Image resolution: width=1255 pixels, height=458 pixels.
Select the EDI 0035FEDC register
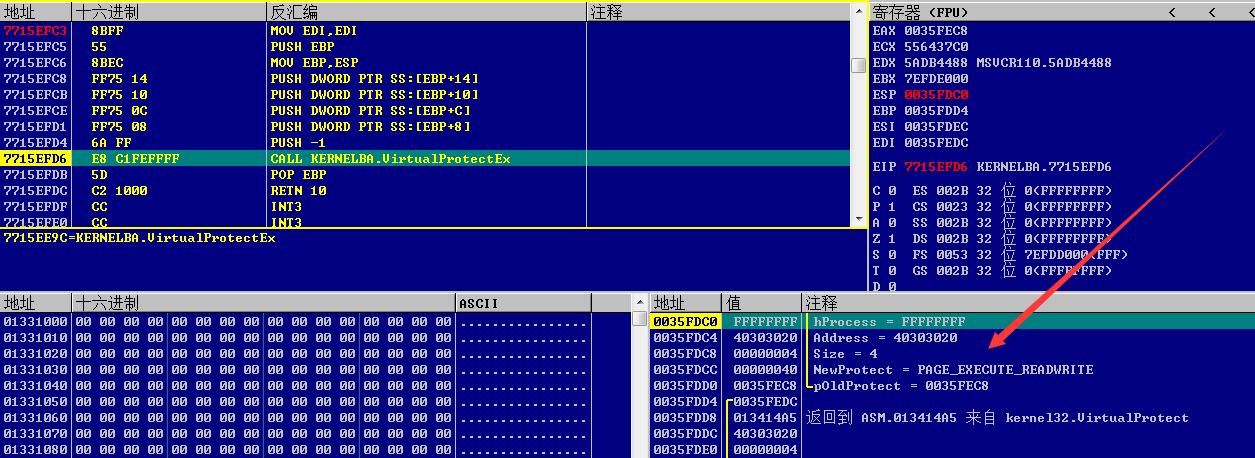click(x=920, y=143)
